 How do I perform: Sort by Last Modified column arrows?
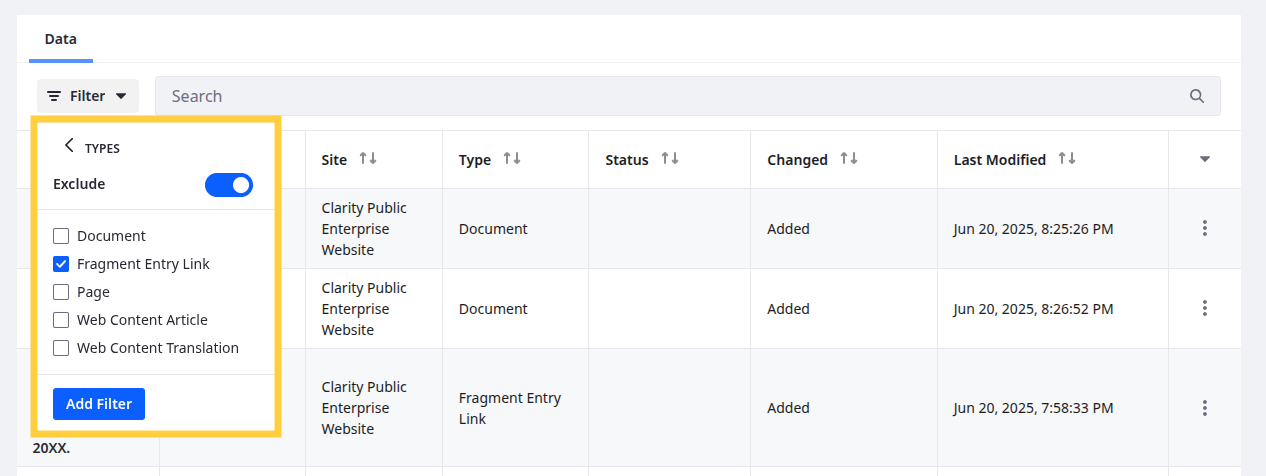[1067, 159]
